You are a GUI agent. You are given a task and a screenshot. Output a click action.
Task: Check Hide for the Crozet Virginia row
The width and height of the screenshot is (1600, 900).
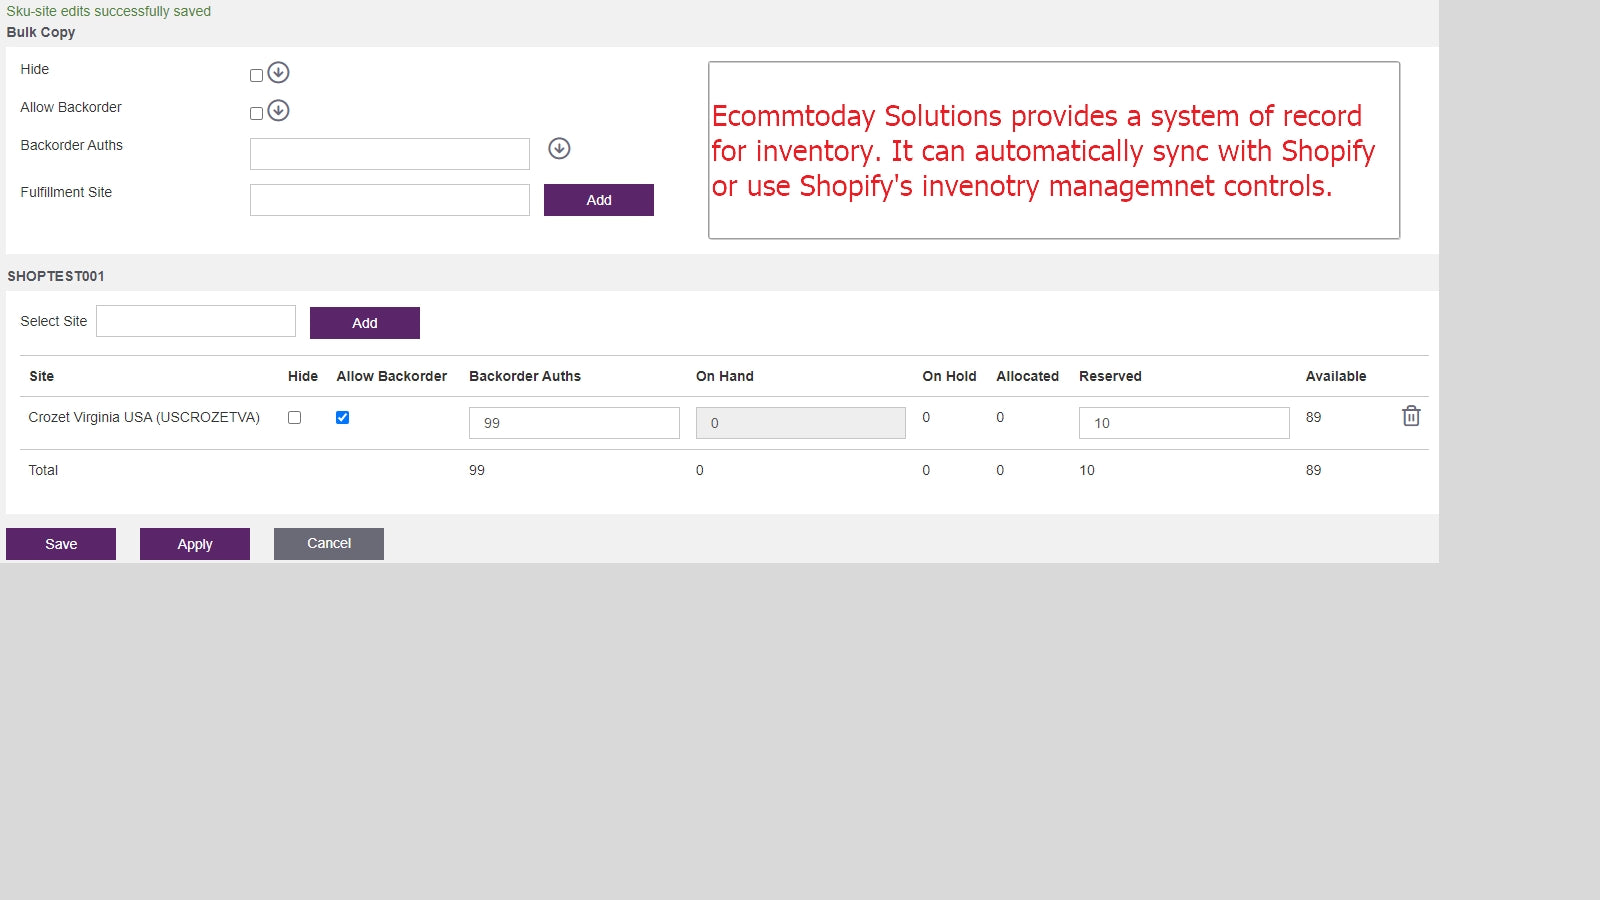pyautogui.click(x=294, y=418)
